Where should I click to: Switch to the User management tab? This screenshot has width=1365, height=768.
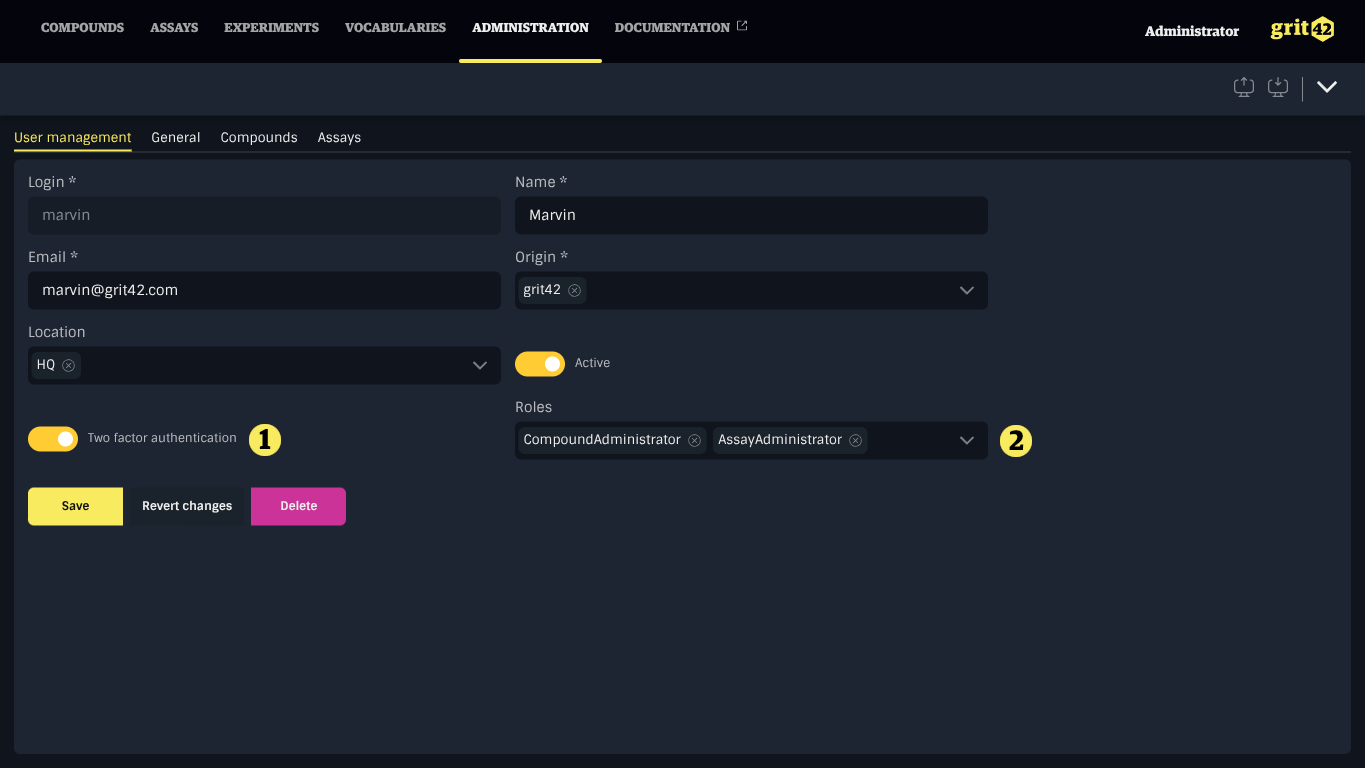73,137
